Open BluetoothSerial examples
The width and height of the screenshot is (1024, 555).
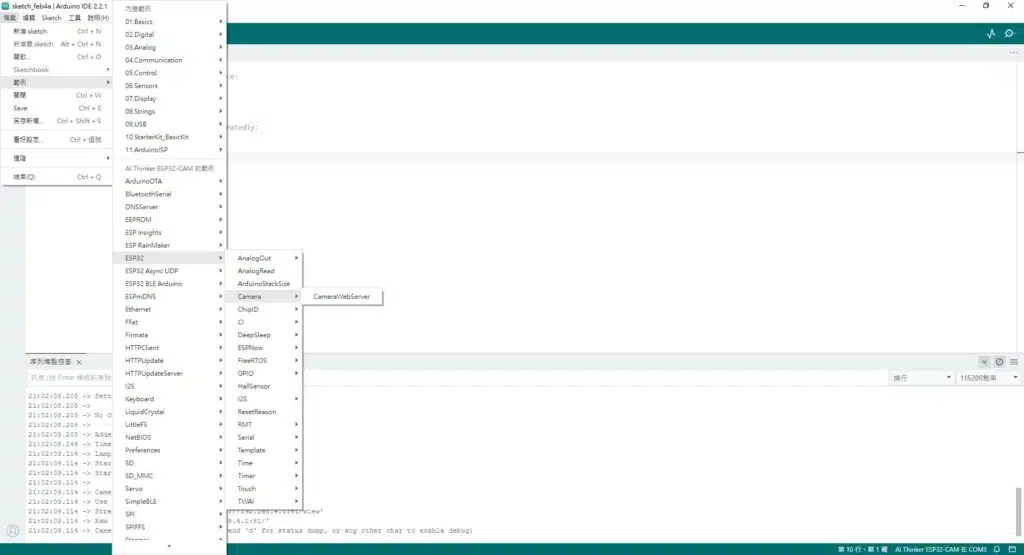[170, 194]
